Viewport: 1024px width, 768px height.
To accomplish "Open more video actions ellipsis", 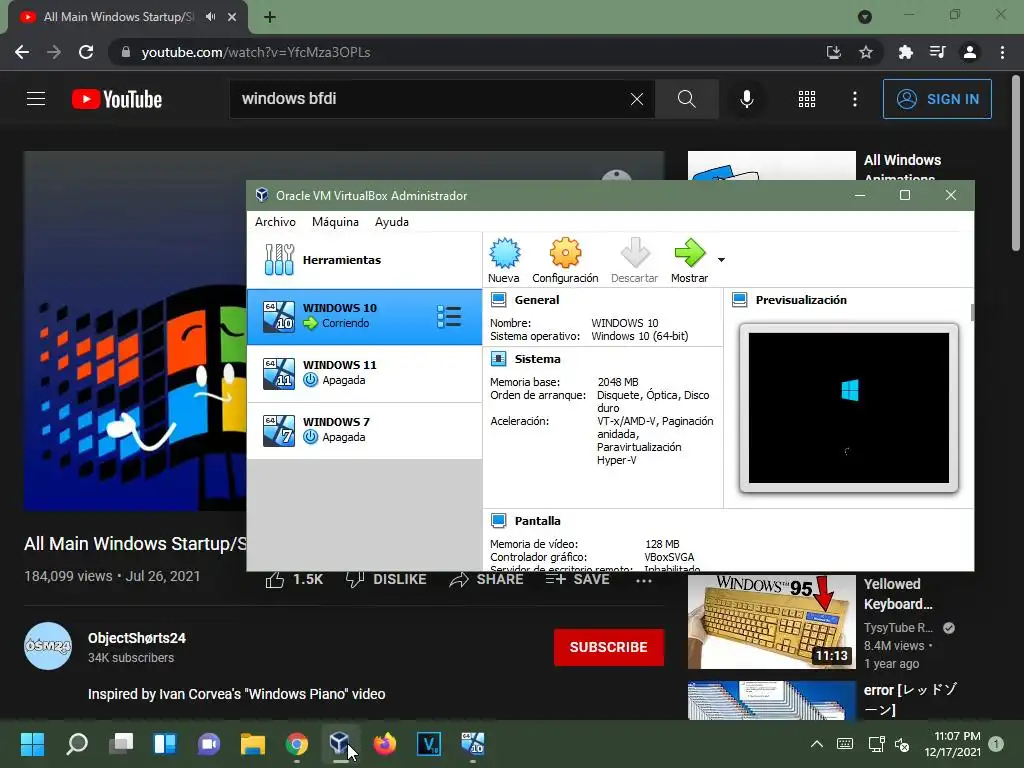I will (x=643, y=581).
